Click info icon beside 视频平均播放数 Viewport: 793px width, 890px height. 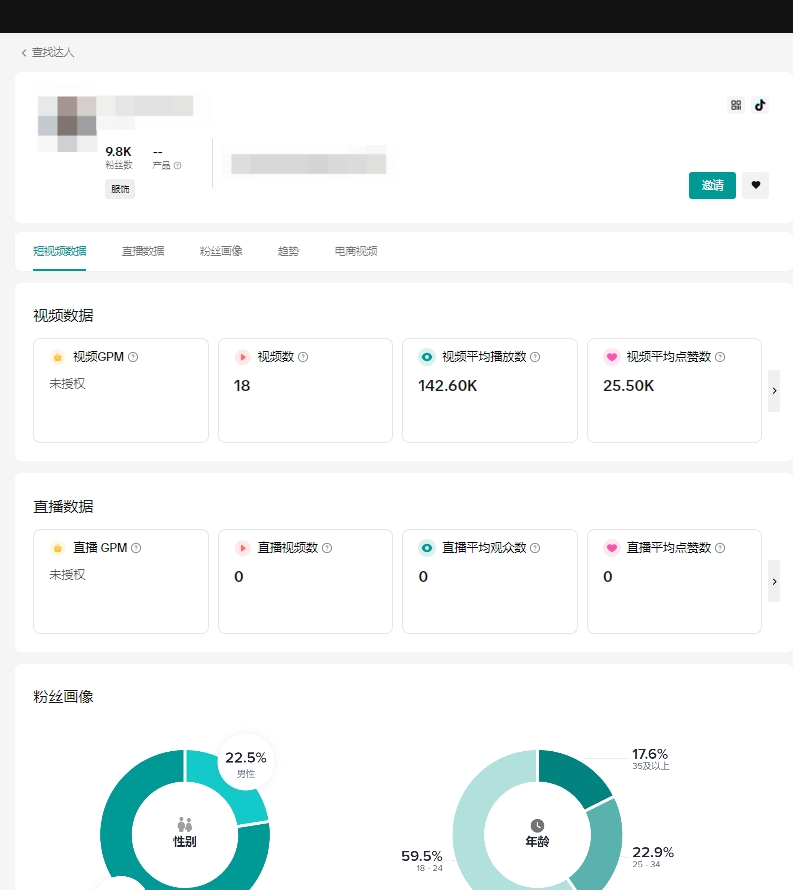pyautogui.click(x=535, y=357)
